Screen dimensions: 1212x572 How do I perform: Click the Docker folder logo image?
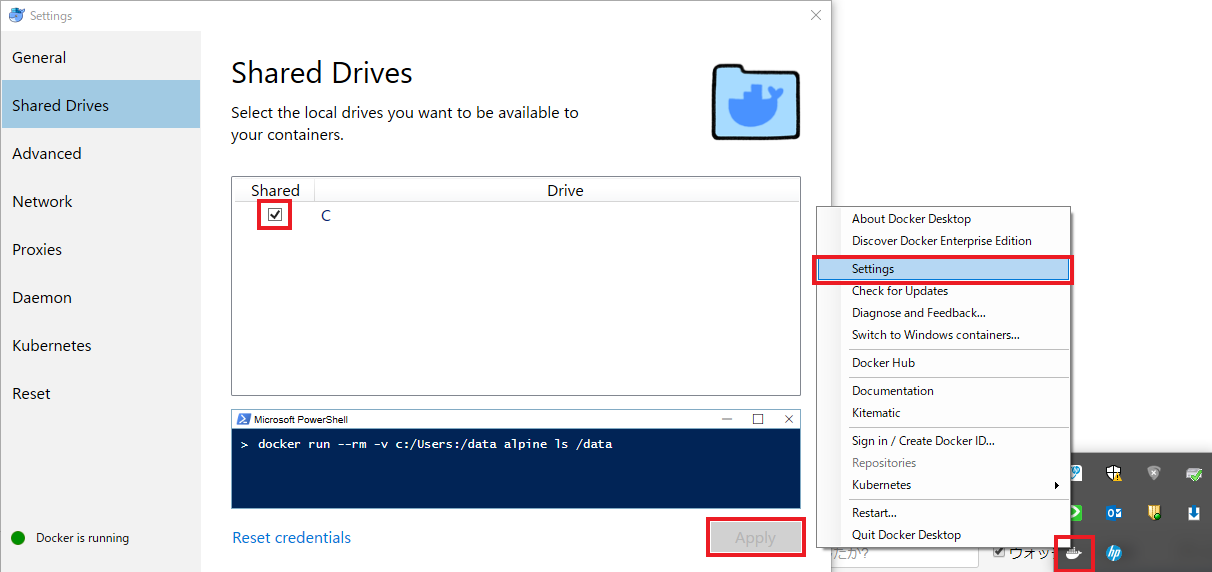click(755, 102)
